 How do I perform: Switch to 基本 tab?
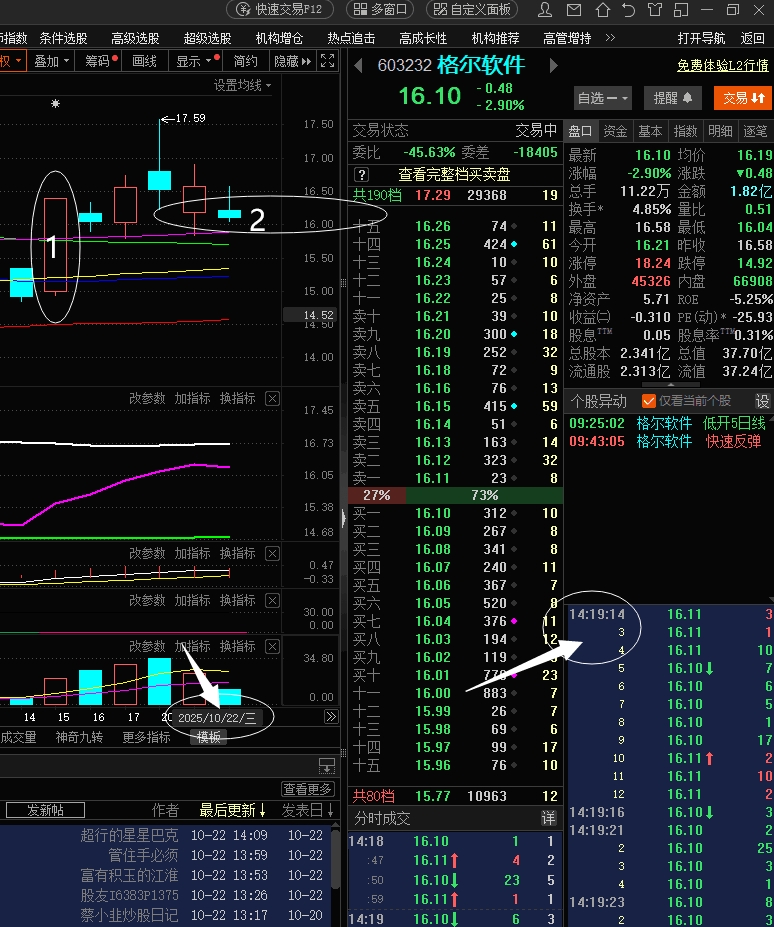[650, 131]
